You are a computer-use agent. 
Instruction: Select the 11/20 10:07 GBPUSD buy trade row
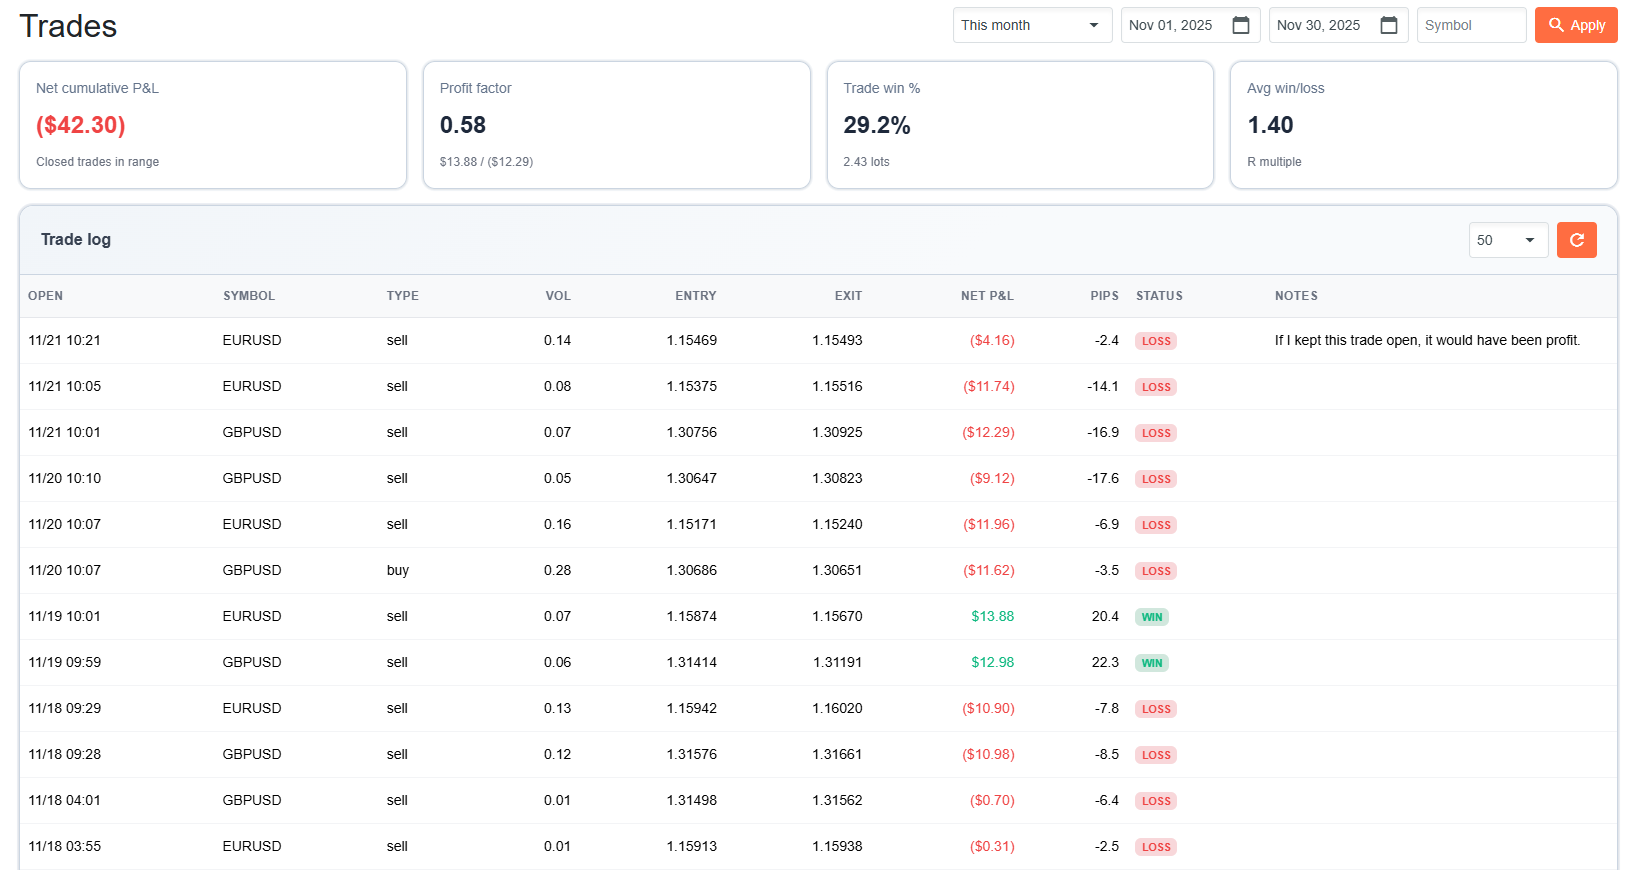pyautogui.click(x=400, y=571)
